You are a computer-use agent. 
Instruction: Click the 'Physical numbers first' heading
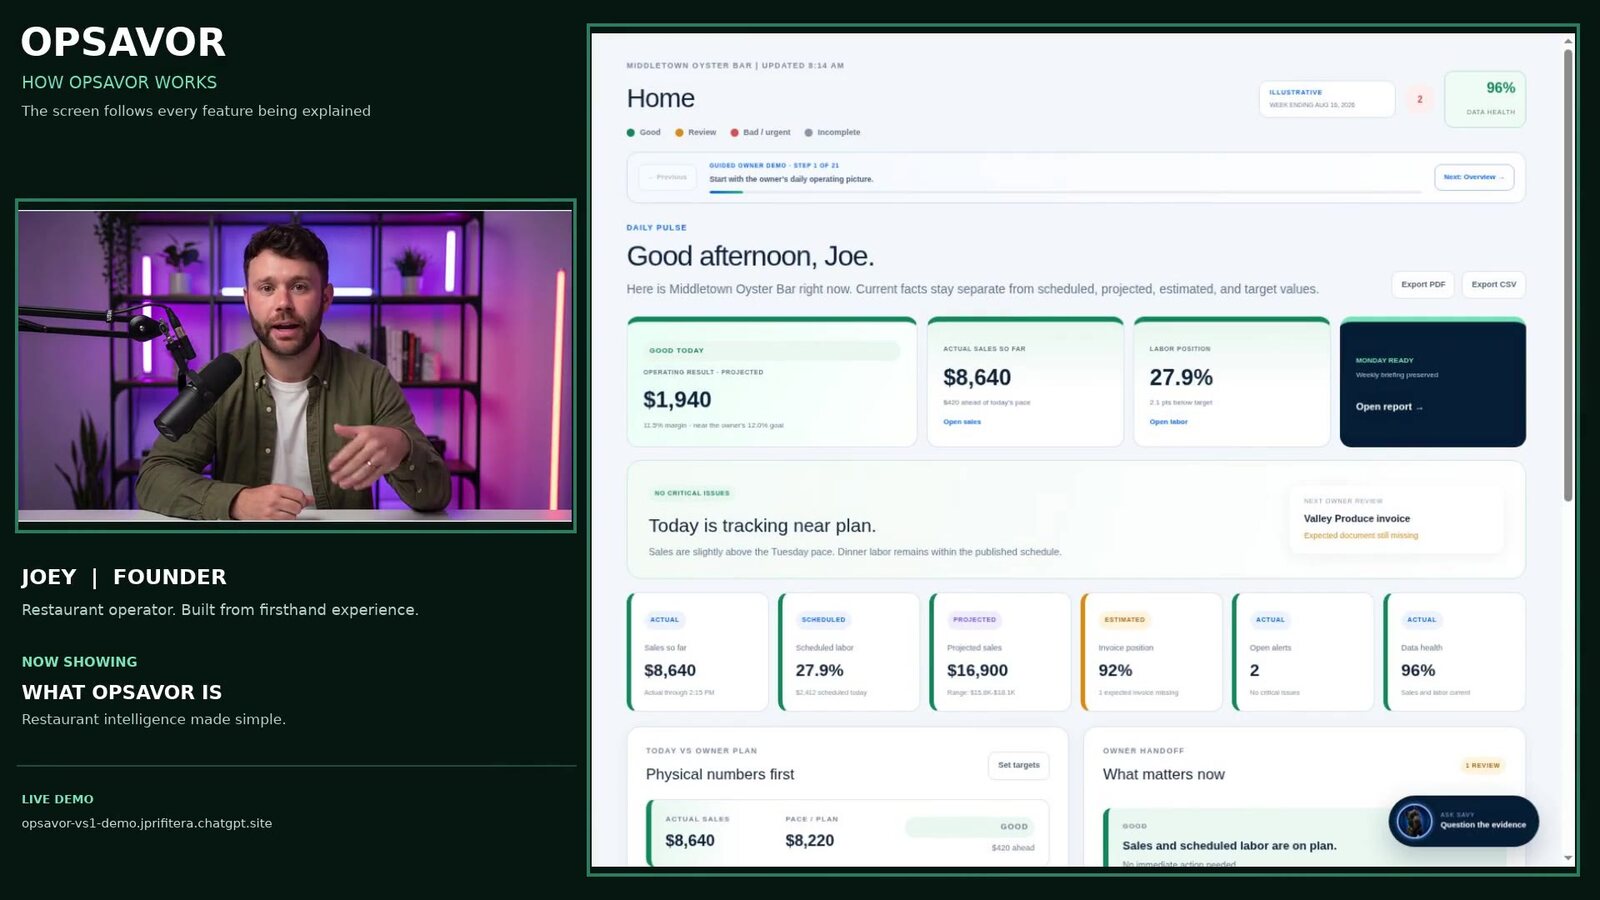[x=720, y=774]
